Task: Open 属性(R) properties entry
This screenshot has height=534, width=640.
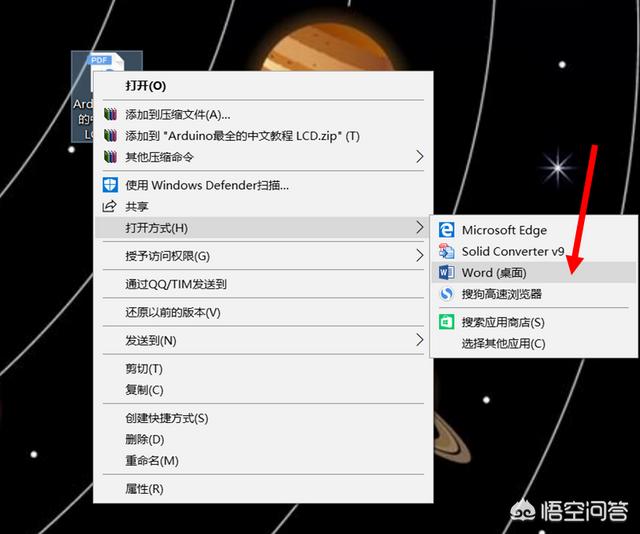Action: (263, 489)
